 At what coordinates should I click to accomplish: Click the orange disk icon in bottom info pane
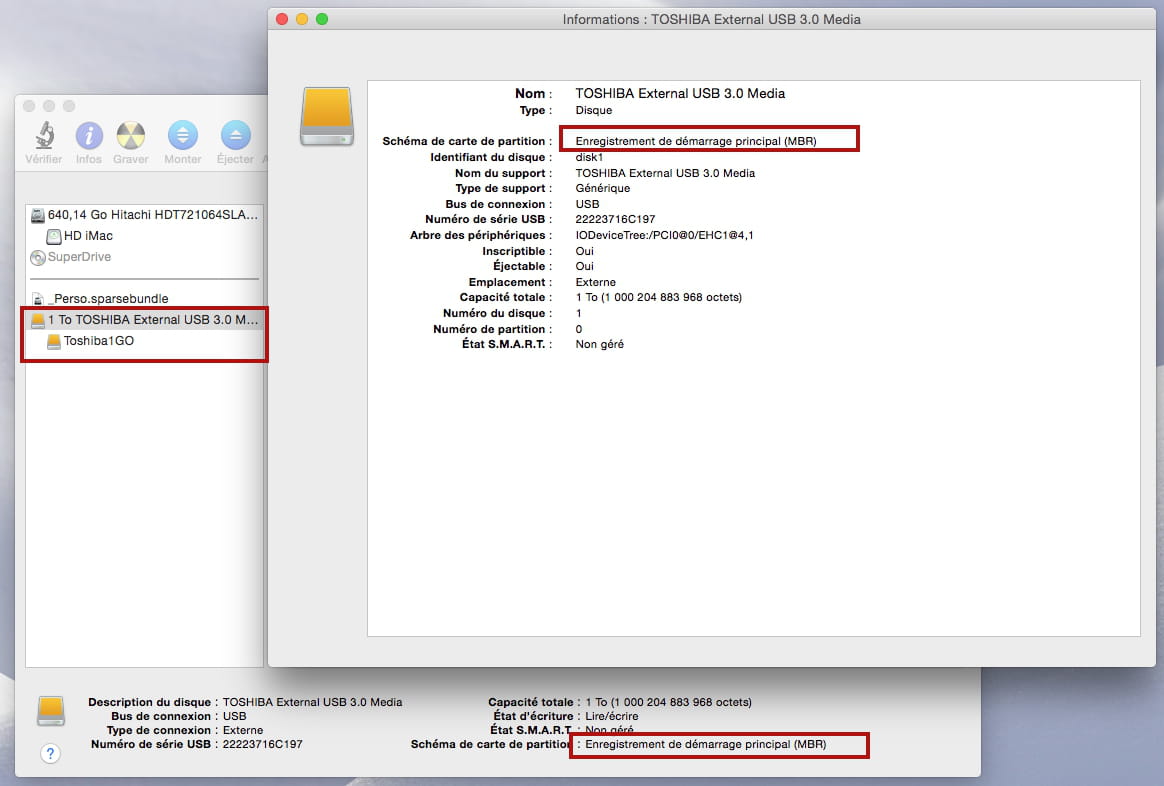[x=50, y=710]
